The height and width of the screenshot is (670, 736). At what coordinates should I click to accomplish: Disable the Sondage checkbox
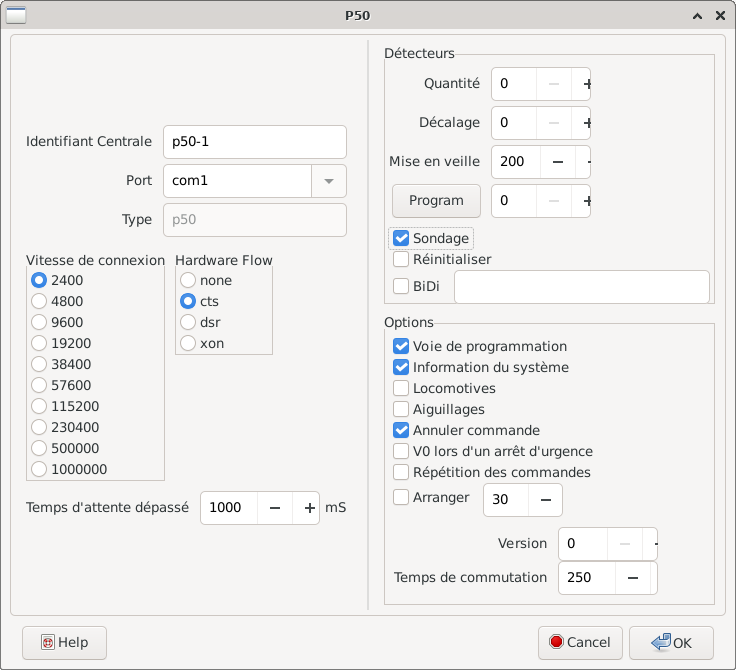[x=401, y=239]
